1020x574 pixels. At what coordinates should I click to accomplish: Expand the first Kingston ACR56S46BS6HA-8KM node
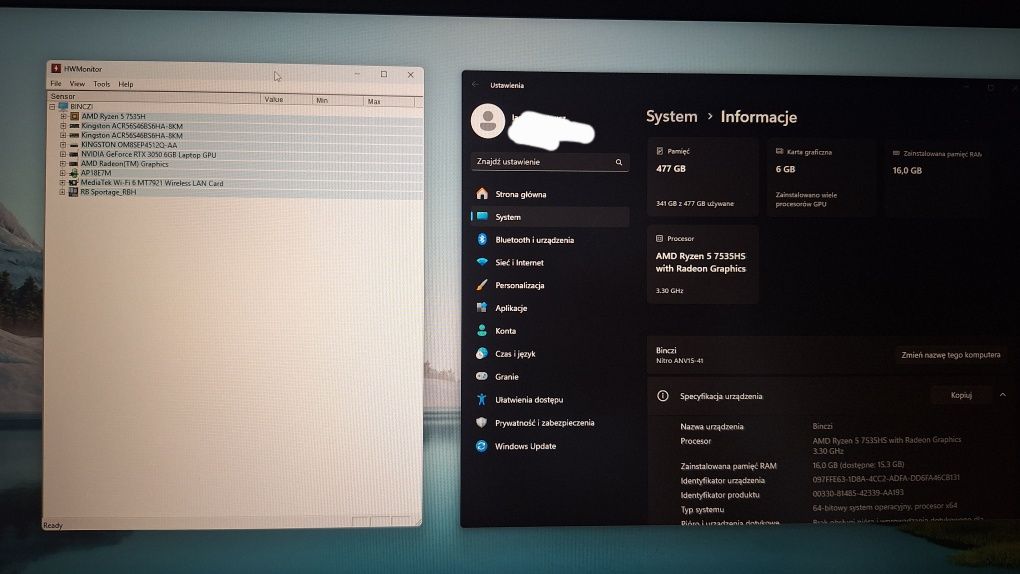click(x=63, y=126)
